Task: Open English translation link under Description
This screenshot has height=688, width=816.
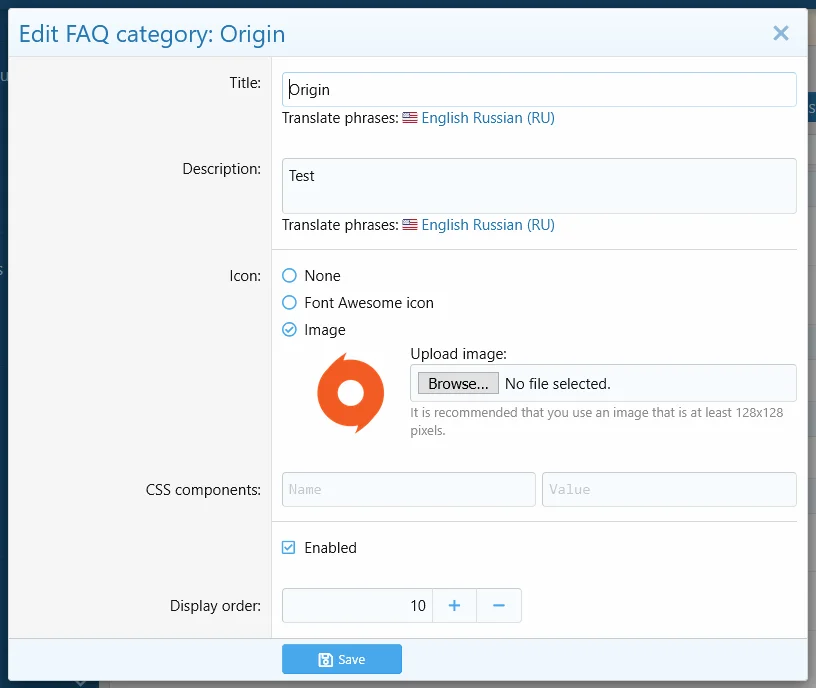Action: (447, 225)
